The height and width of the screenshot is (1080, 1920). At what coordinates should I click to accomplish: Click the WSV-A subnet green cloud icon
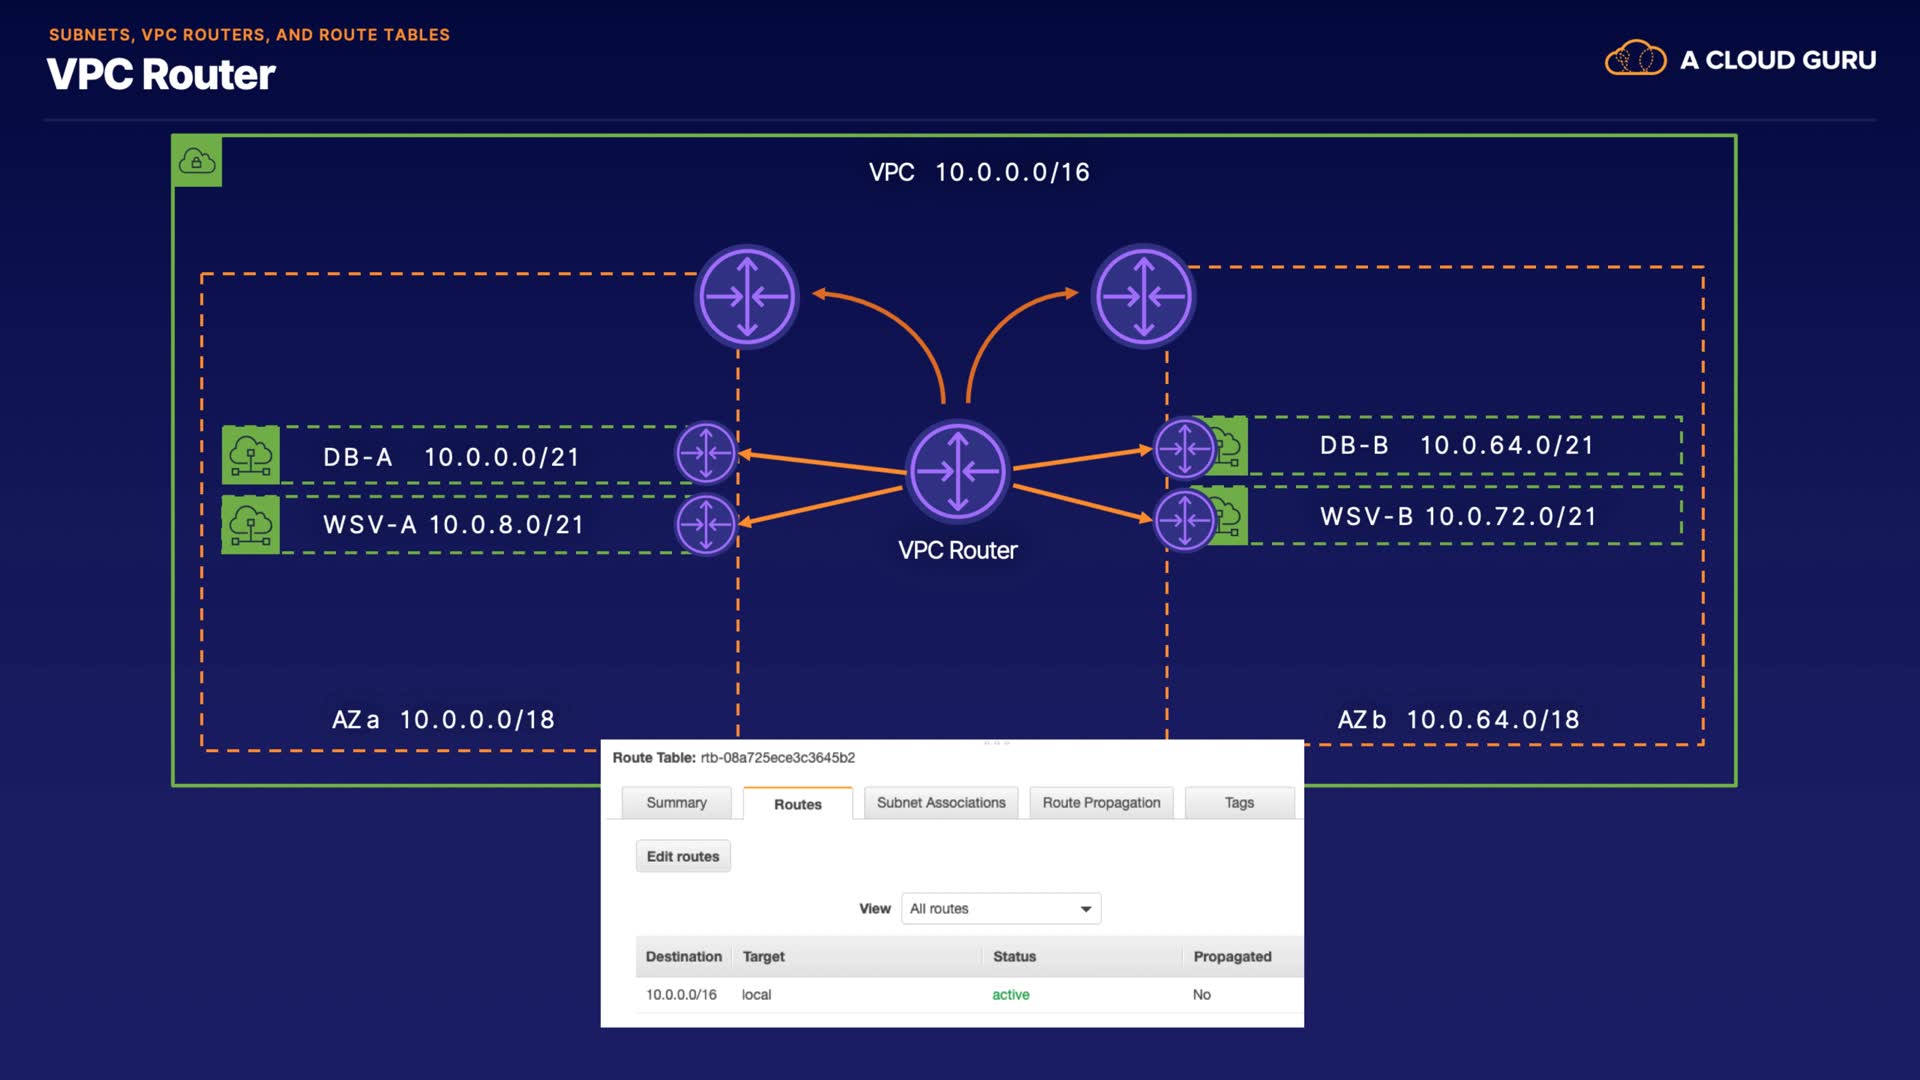tap(250, 524)
